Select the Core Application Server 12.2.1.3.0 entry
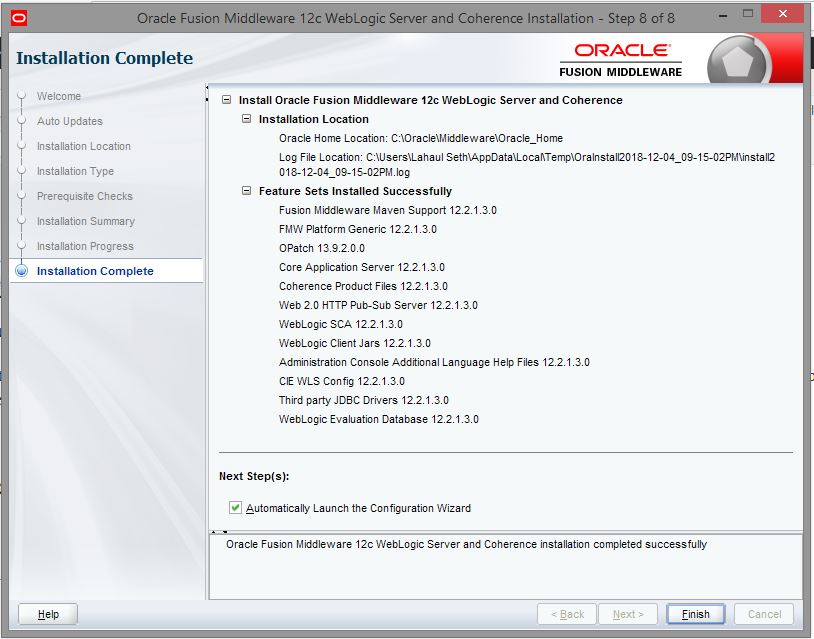The image size is (814, 639). [361, 268]
